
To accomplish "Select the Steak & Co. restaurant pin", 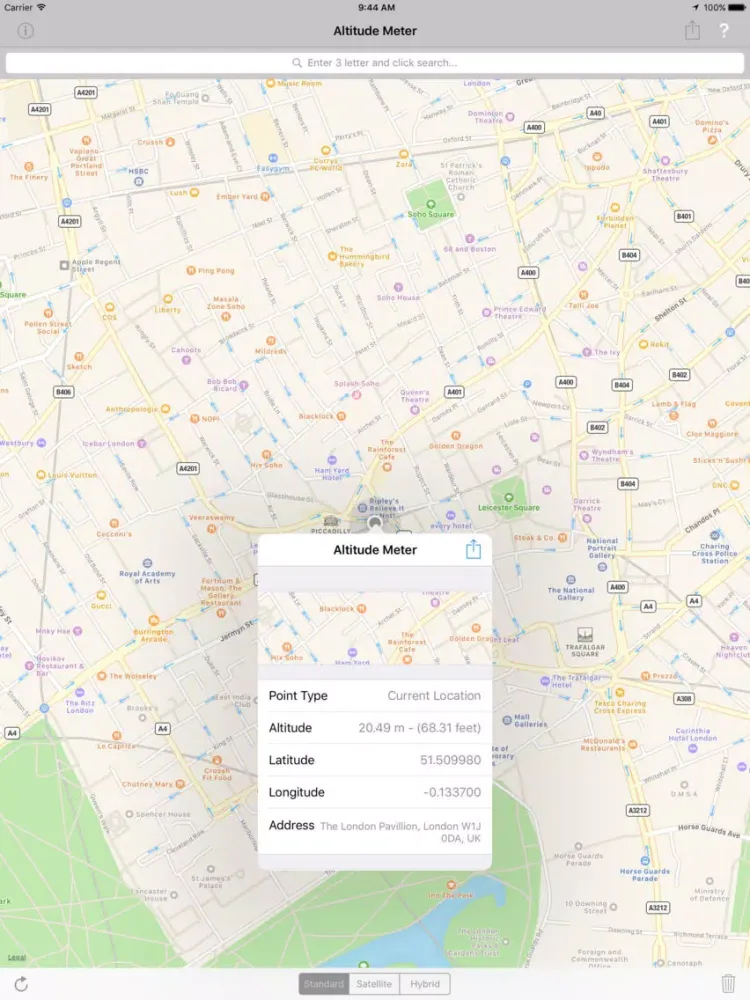I will pos(562,538).
